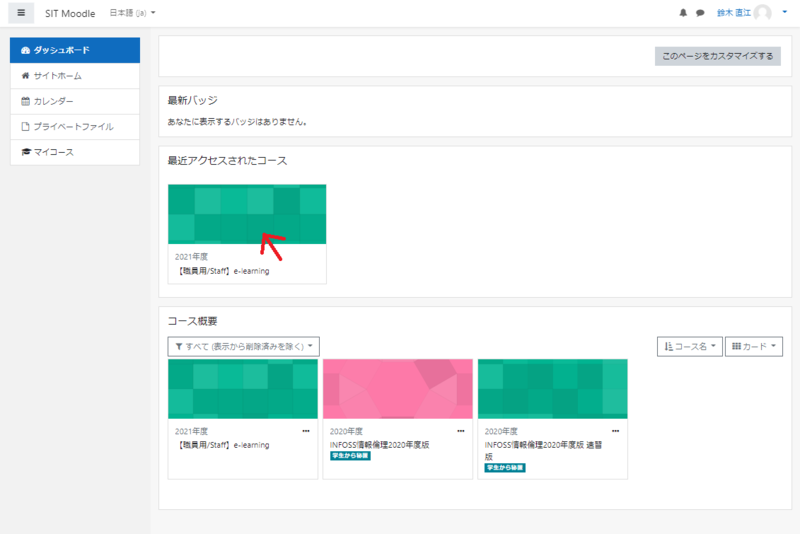Screen dimensions: 800x534
Task: Click the calendar icon beside カレンダー
Action: [26, 101]
